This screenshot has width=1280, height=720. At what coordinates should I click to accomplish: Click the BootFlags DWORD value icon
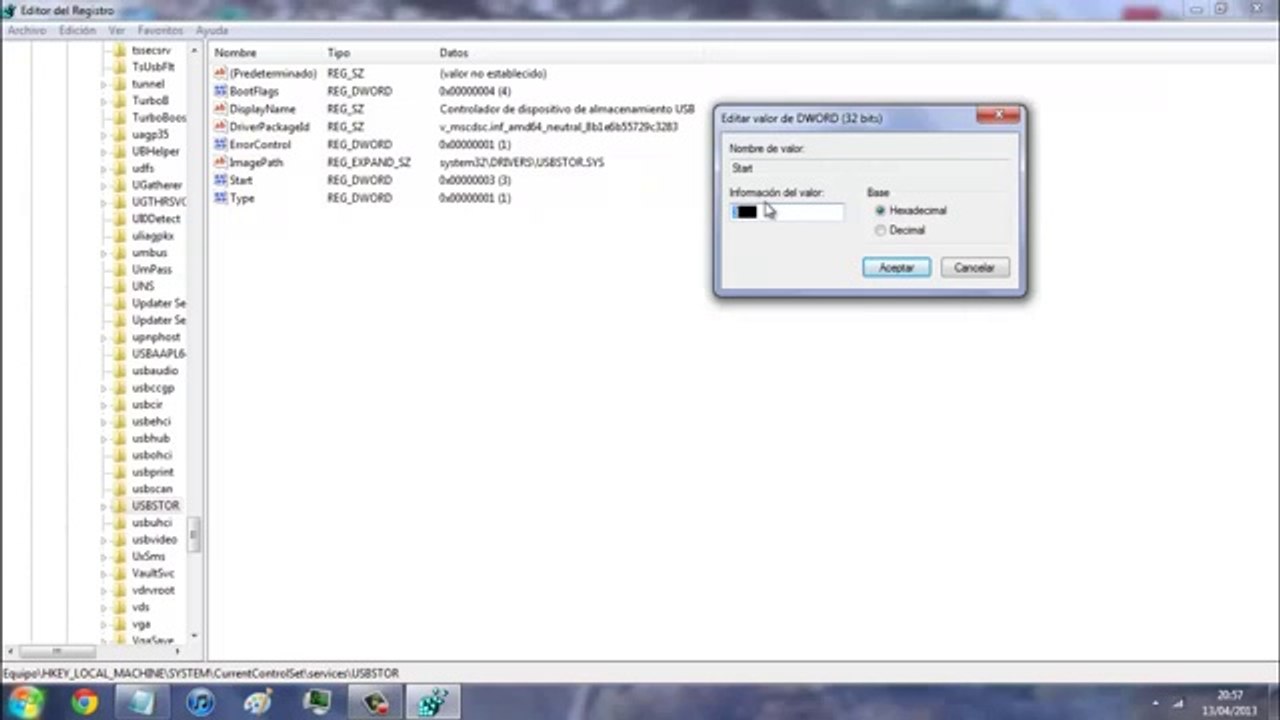[220, 91]
